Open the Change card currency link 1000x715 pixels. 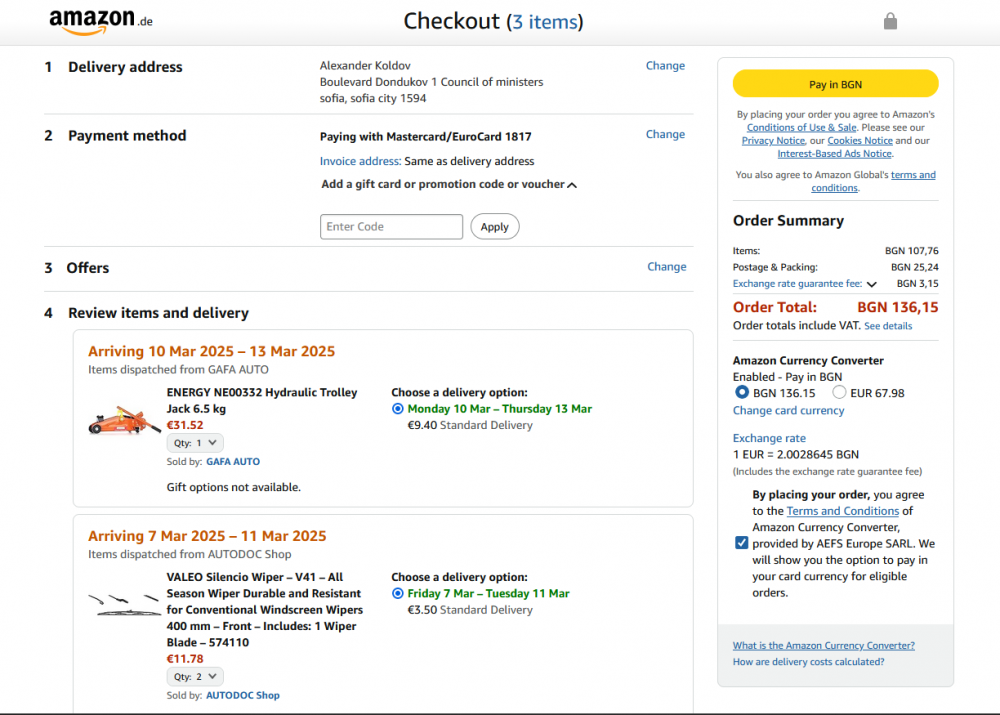(x=788, y=411)
